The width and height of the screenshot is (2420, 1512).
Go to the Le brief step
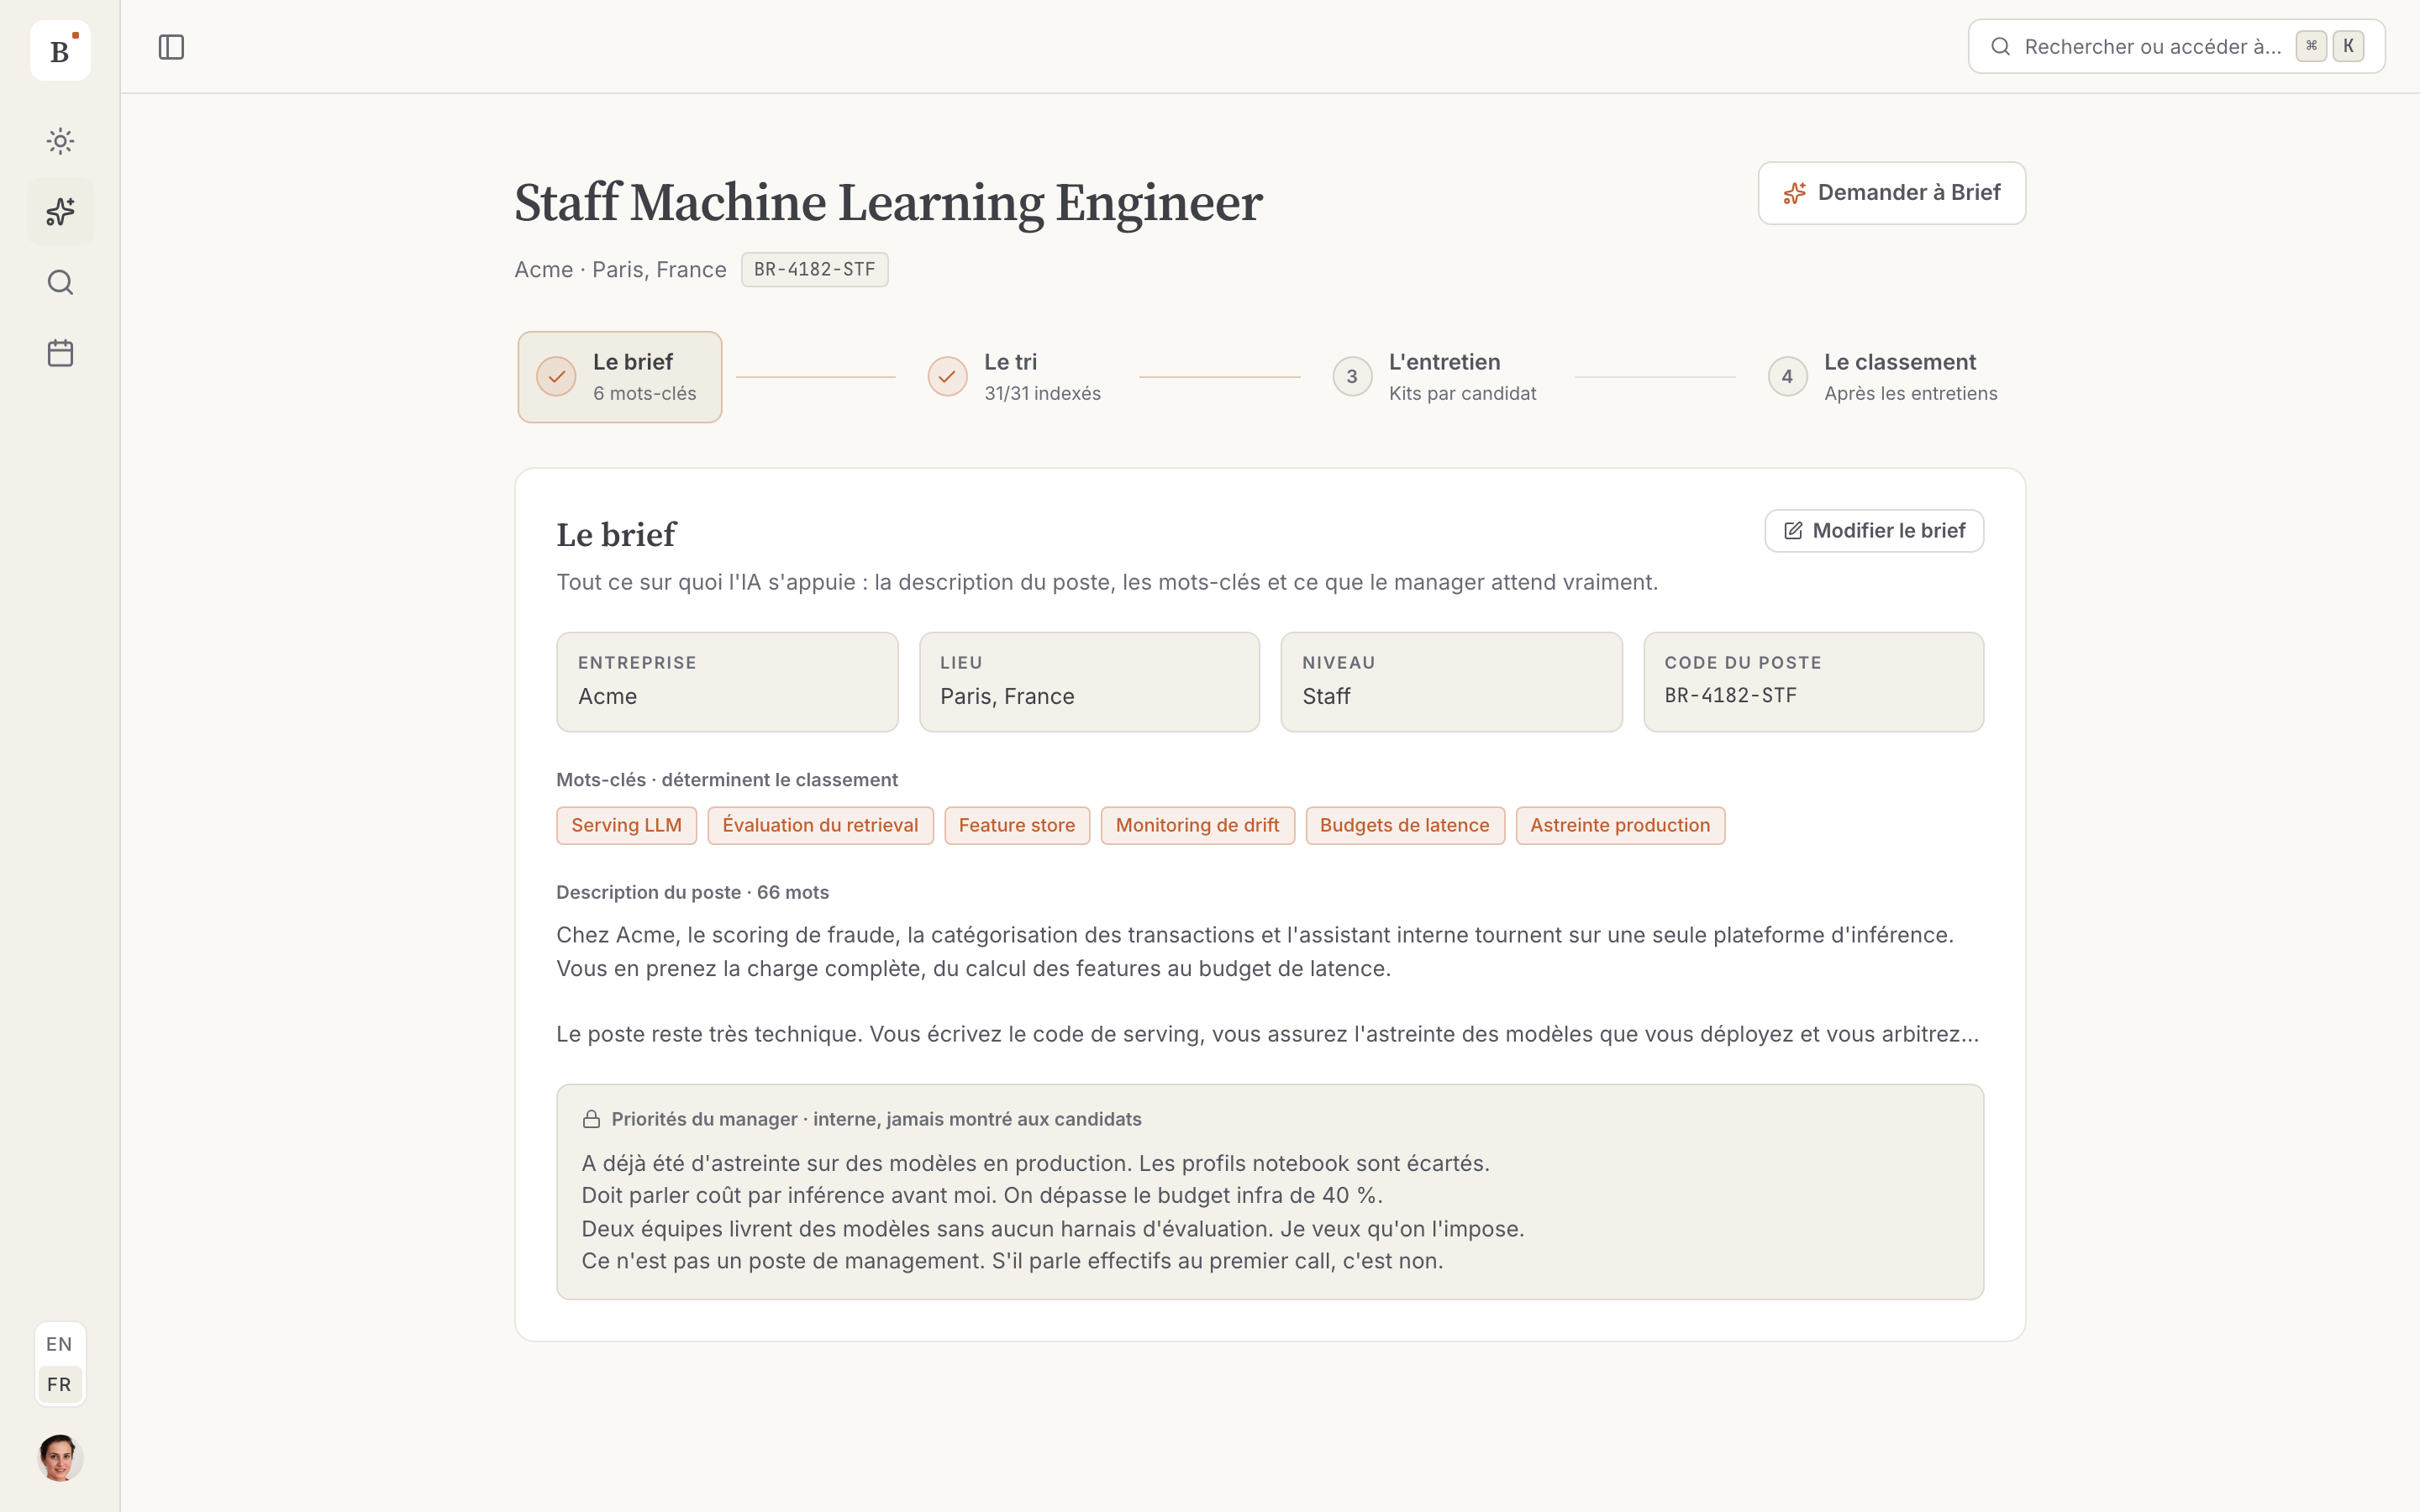[x=619, y=377]
